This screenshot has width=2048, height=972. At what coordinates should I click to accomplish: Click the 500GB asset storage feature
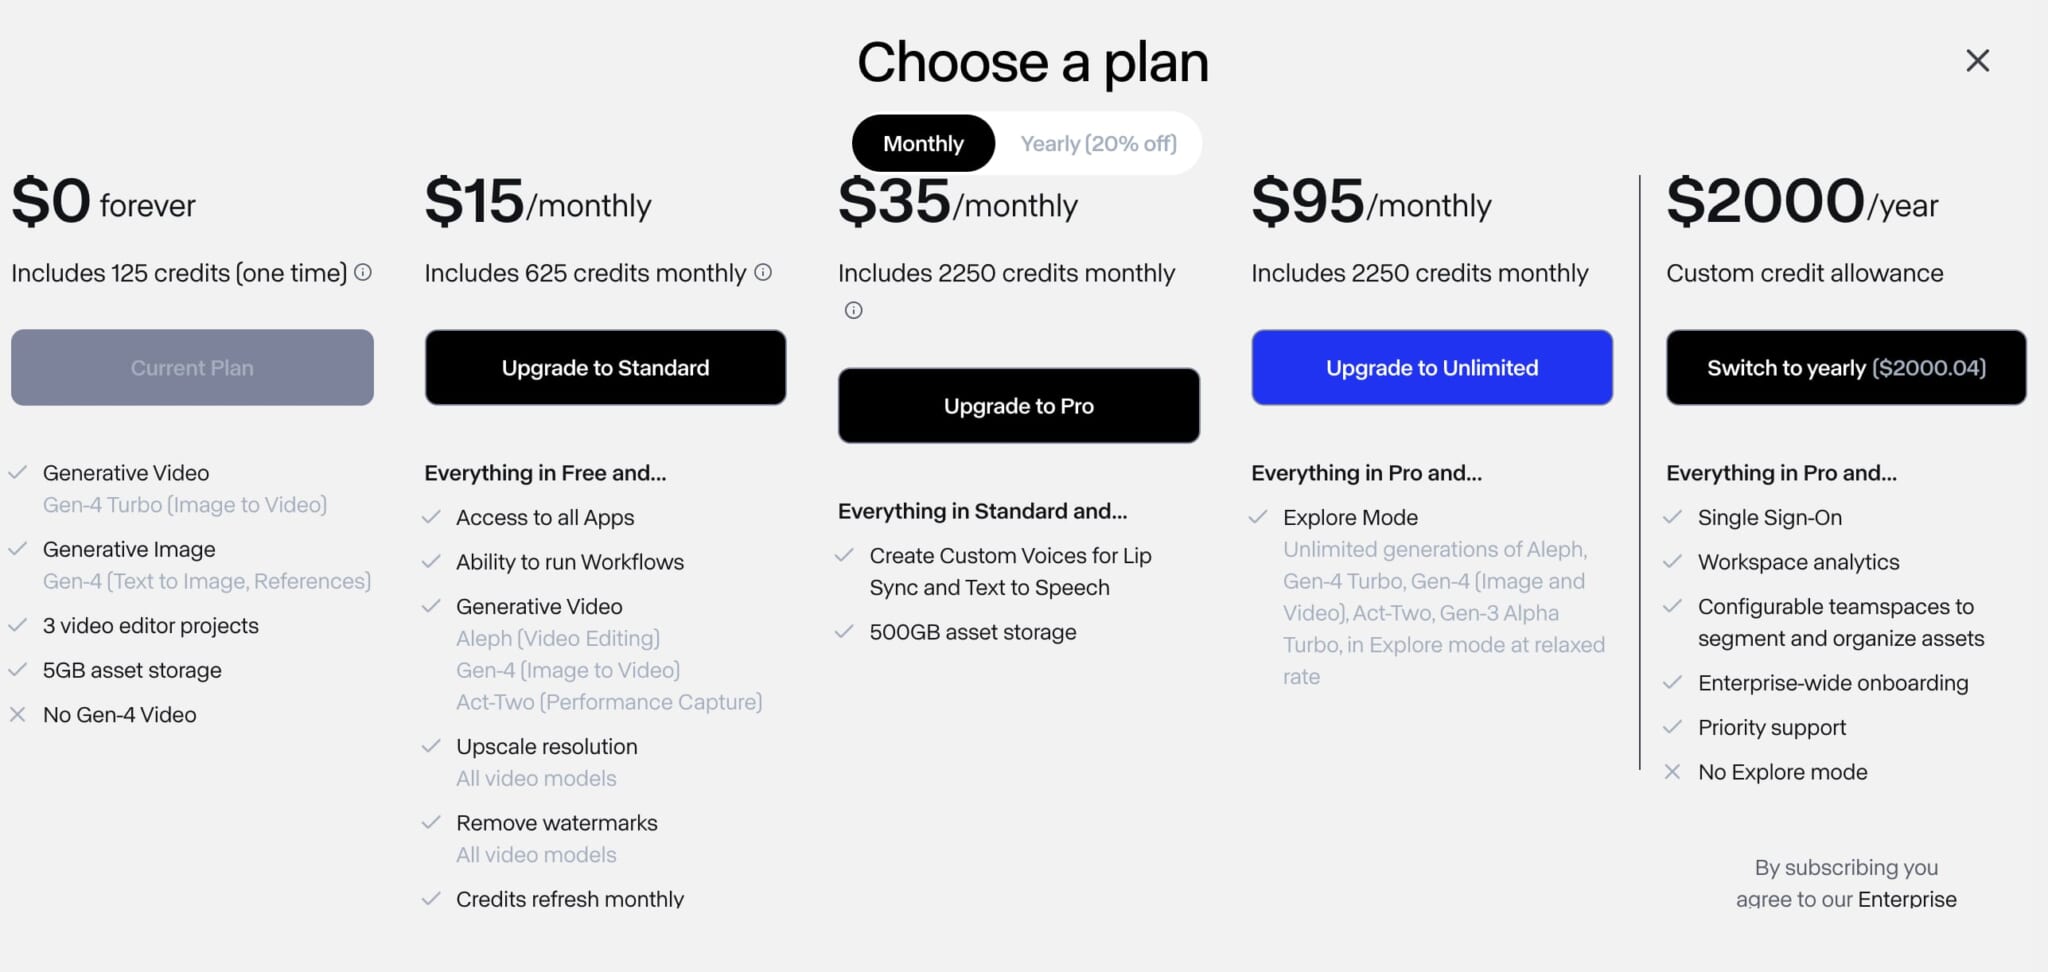(x=972, y=632)
